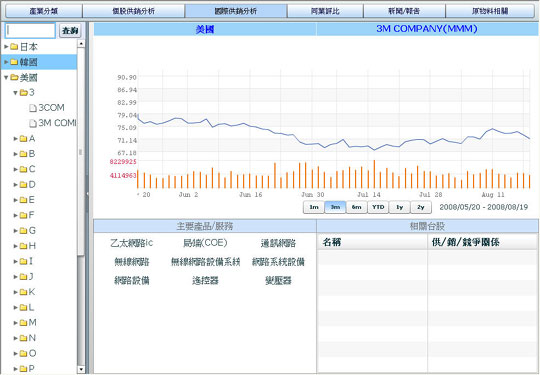Open the 原物料相關 tab

click(x=490, y=11)
